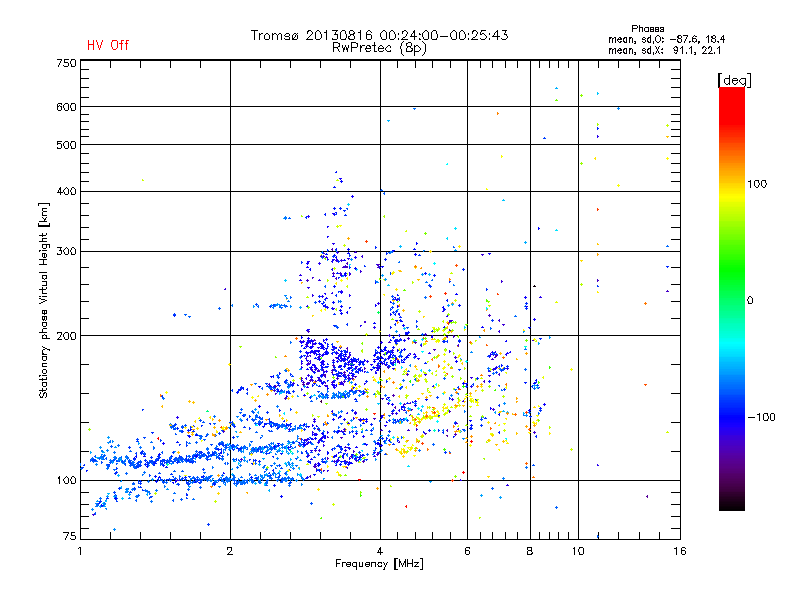Click the color bar label '100'
Viewport: 800px width, 600px height.
(757, 184)
